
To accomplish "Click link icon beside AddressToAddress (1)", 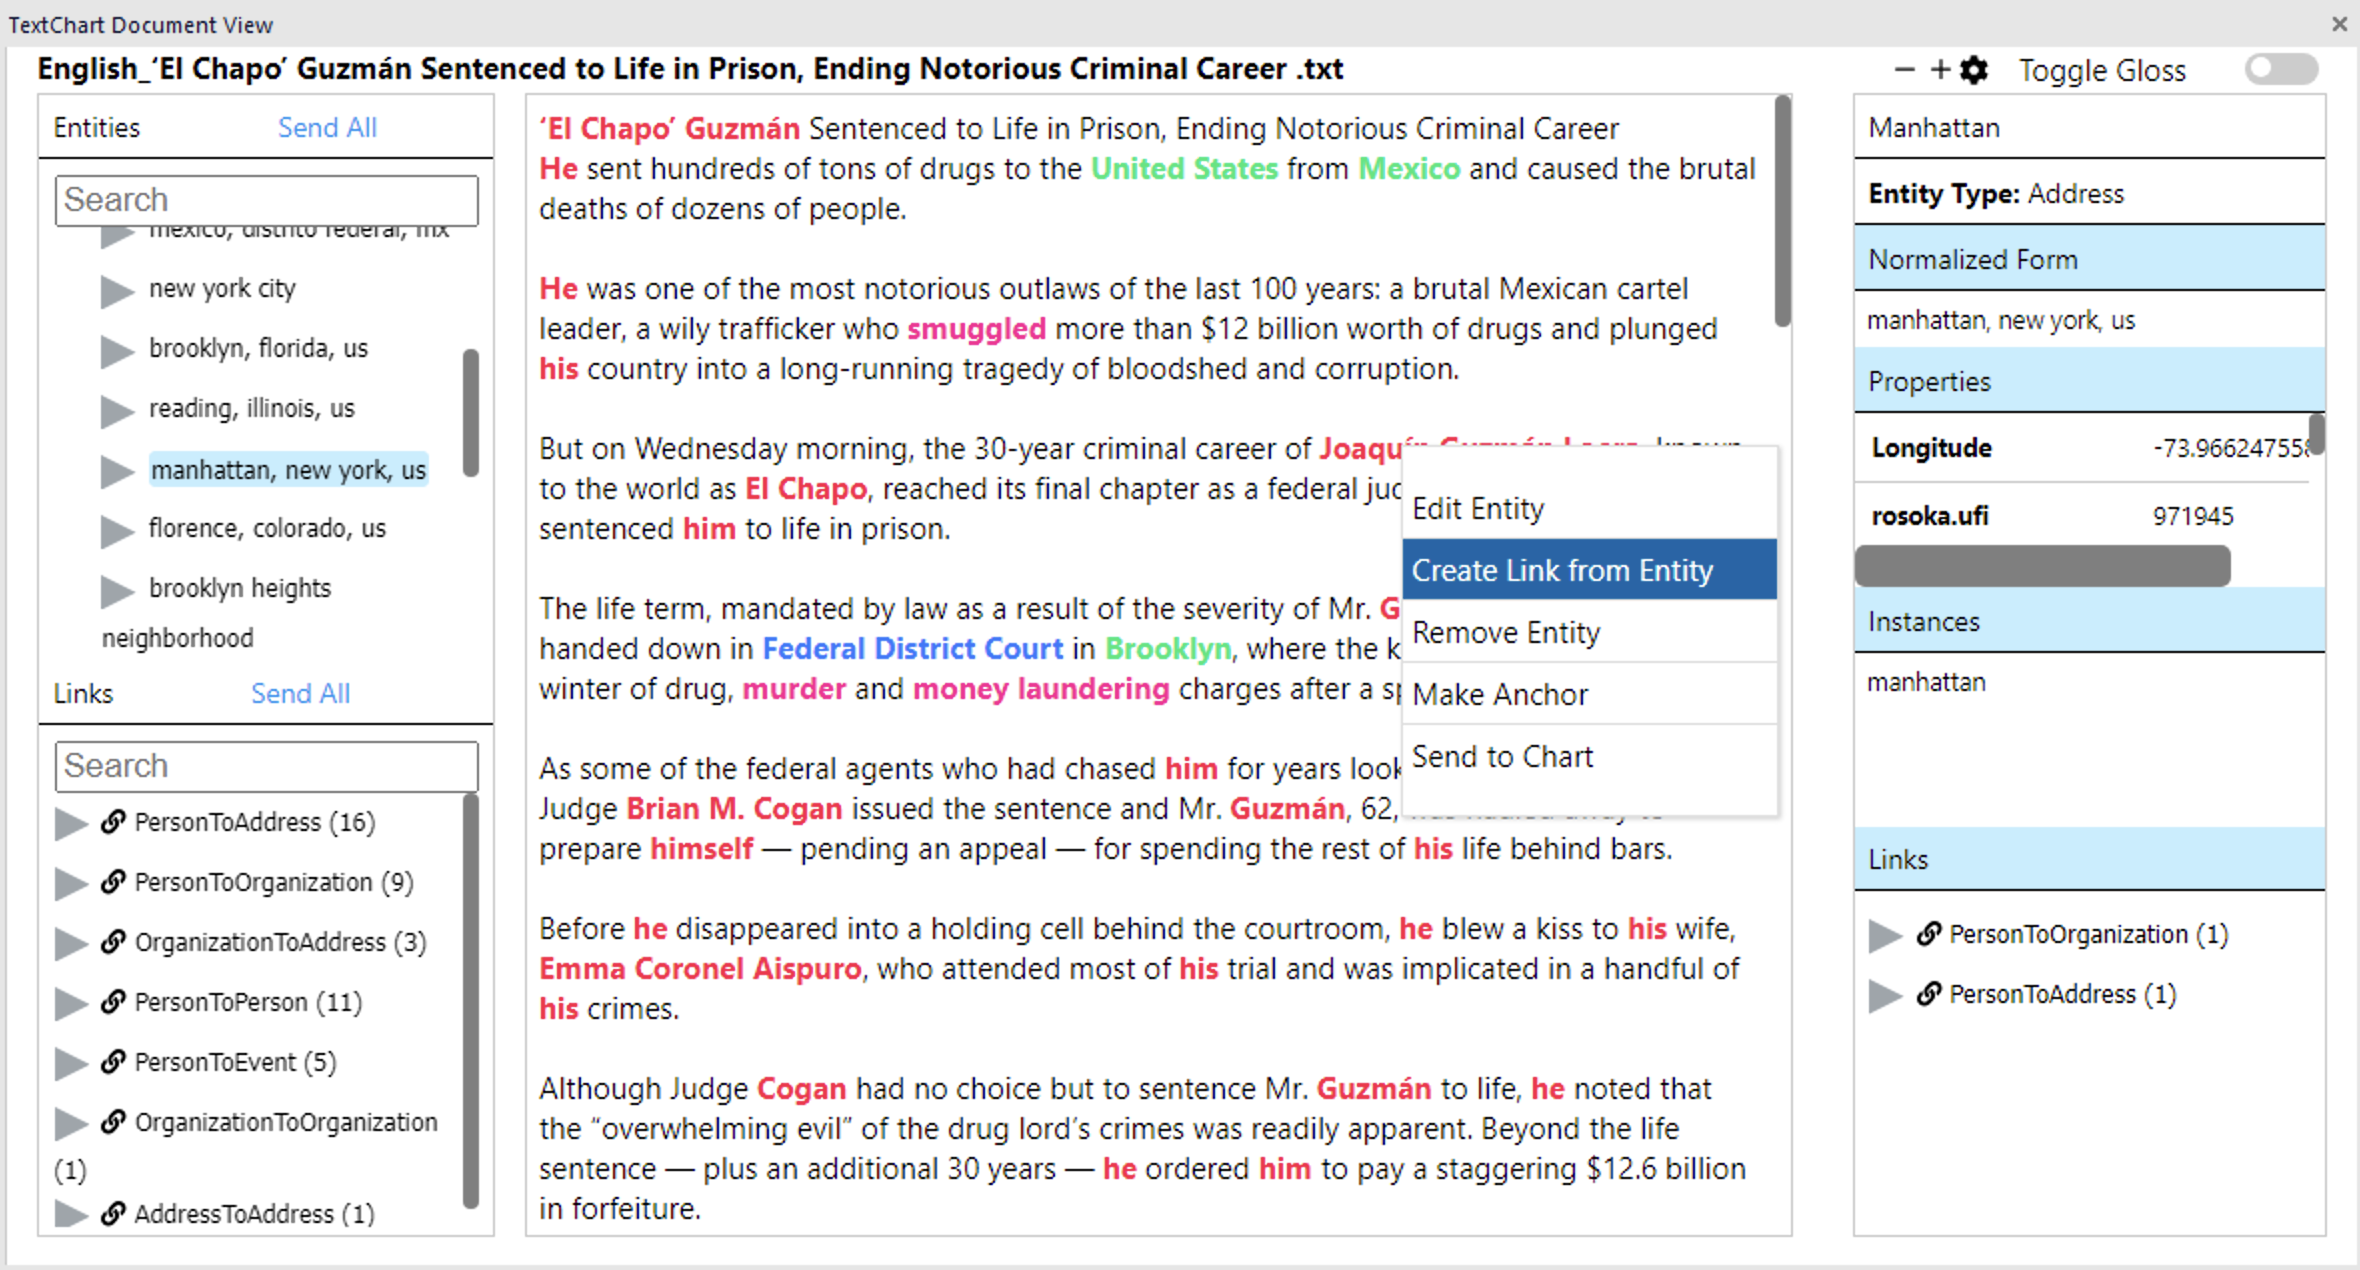I will coord(113,1214).
